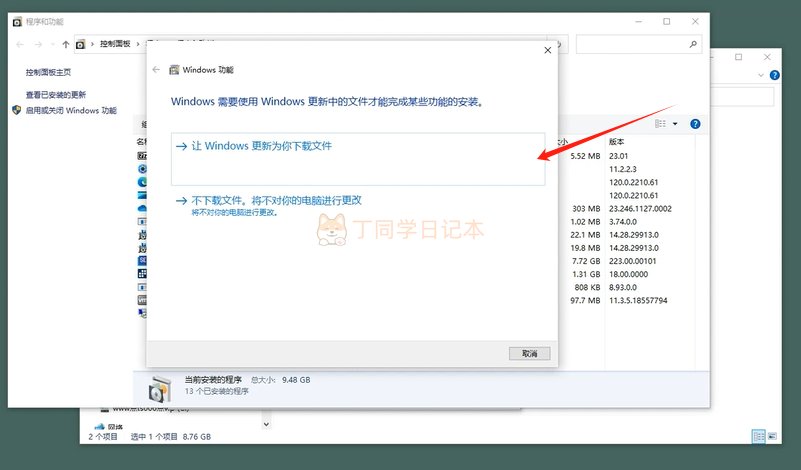Image resolution: width=801 pixels, height=470 pixels.
Task: Open 启用或关闭 Windows 功能 link
Action: pos(71,110)
